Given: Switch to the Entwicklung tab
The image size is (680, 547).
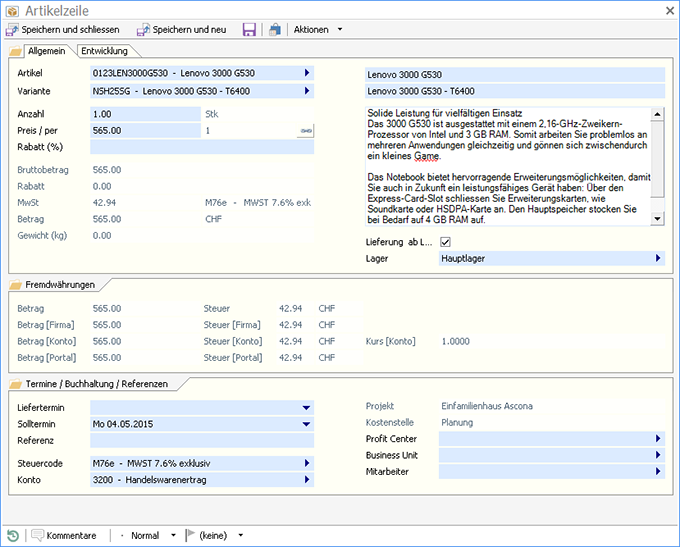Looking at the screenshot, I should [105, 51].
